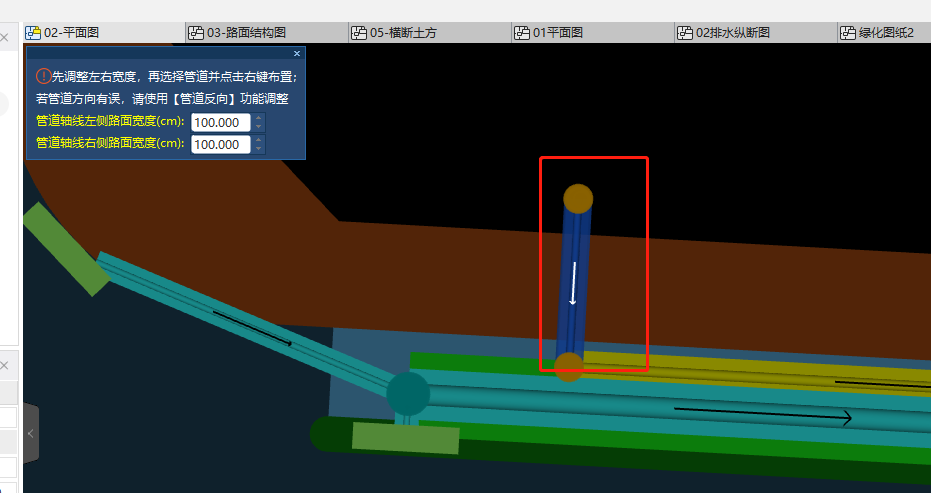
Task: Click the right side road width input field
Action: tap(219, 144)
